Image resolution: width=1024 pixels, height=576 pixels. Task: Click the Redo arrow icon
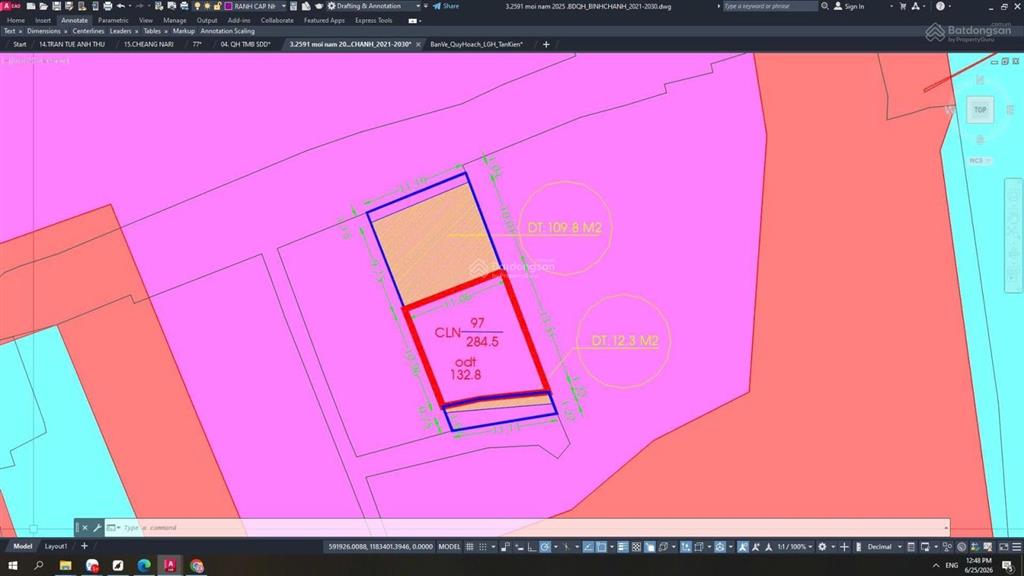click(139, 6)
